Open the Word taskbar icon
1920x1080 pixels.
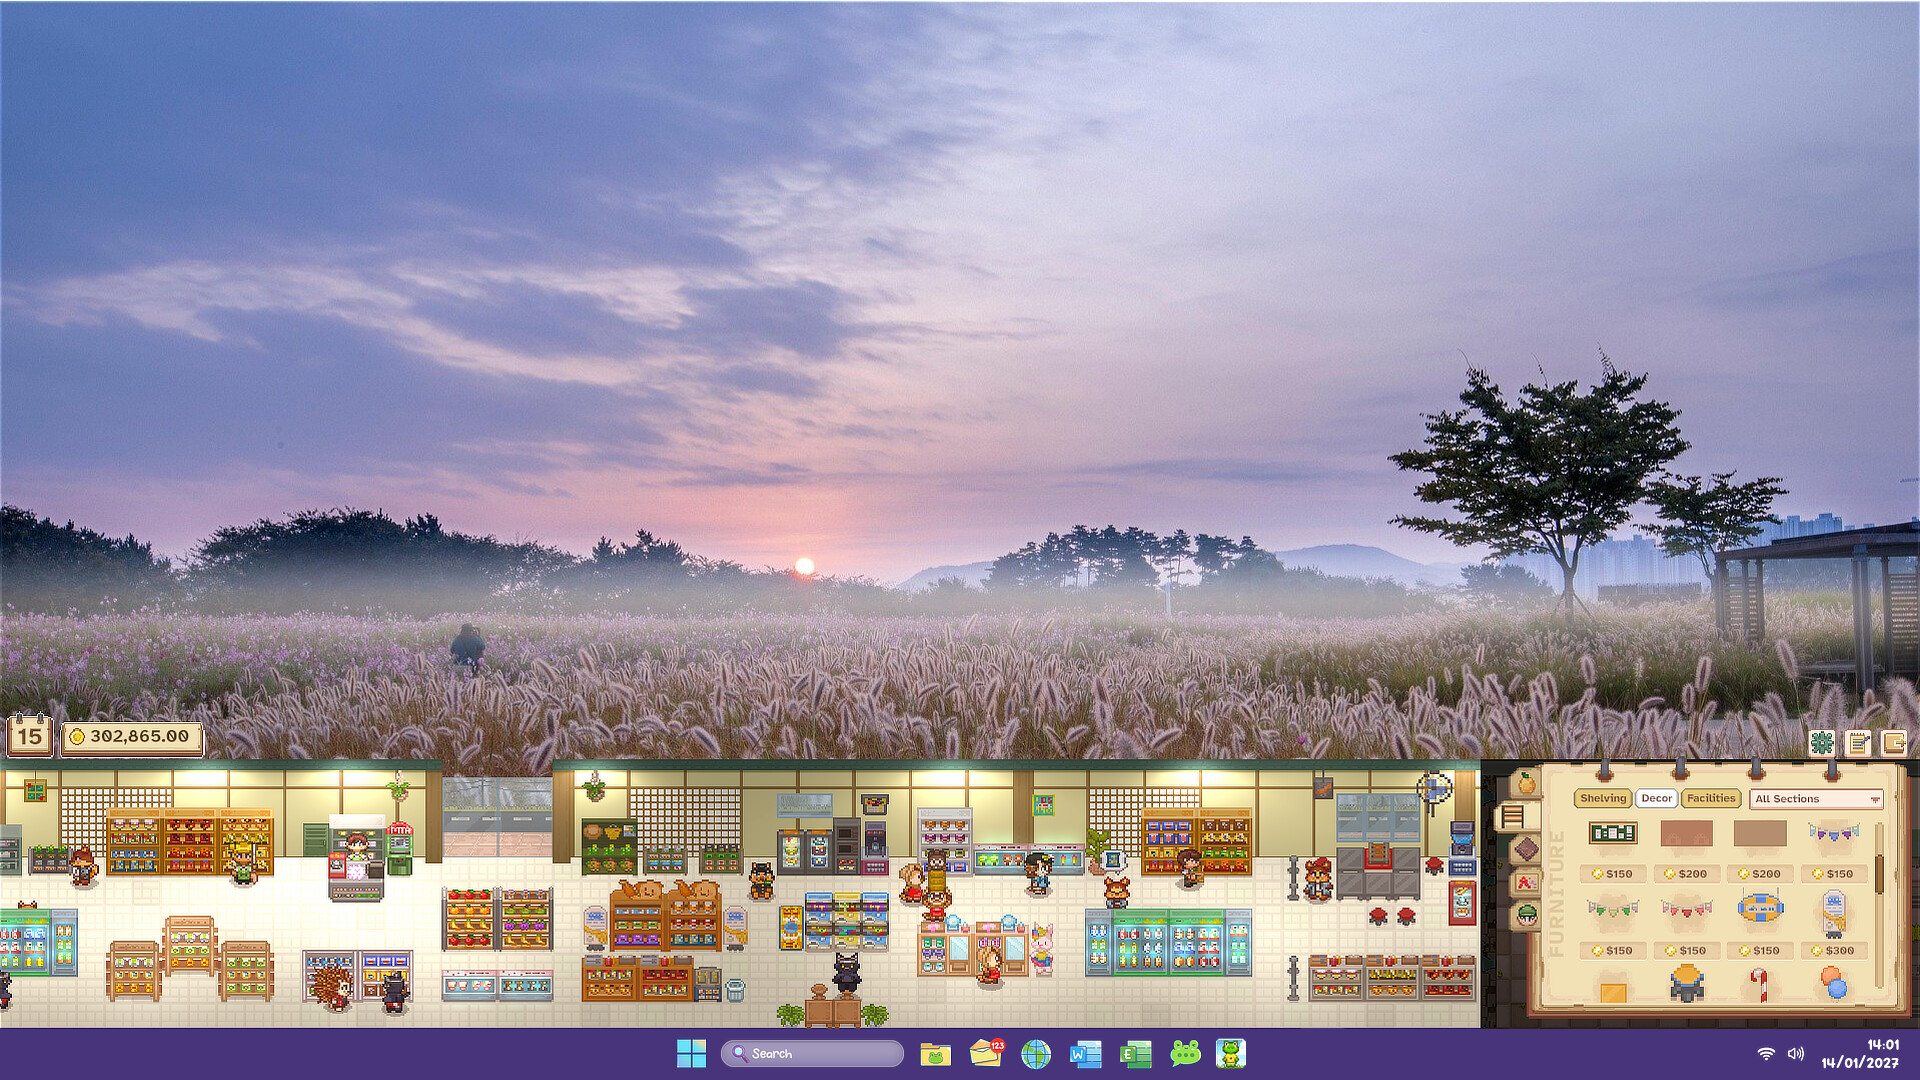[1085, 1054]
